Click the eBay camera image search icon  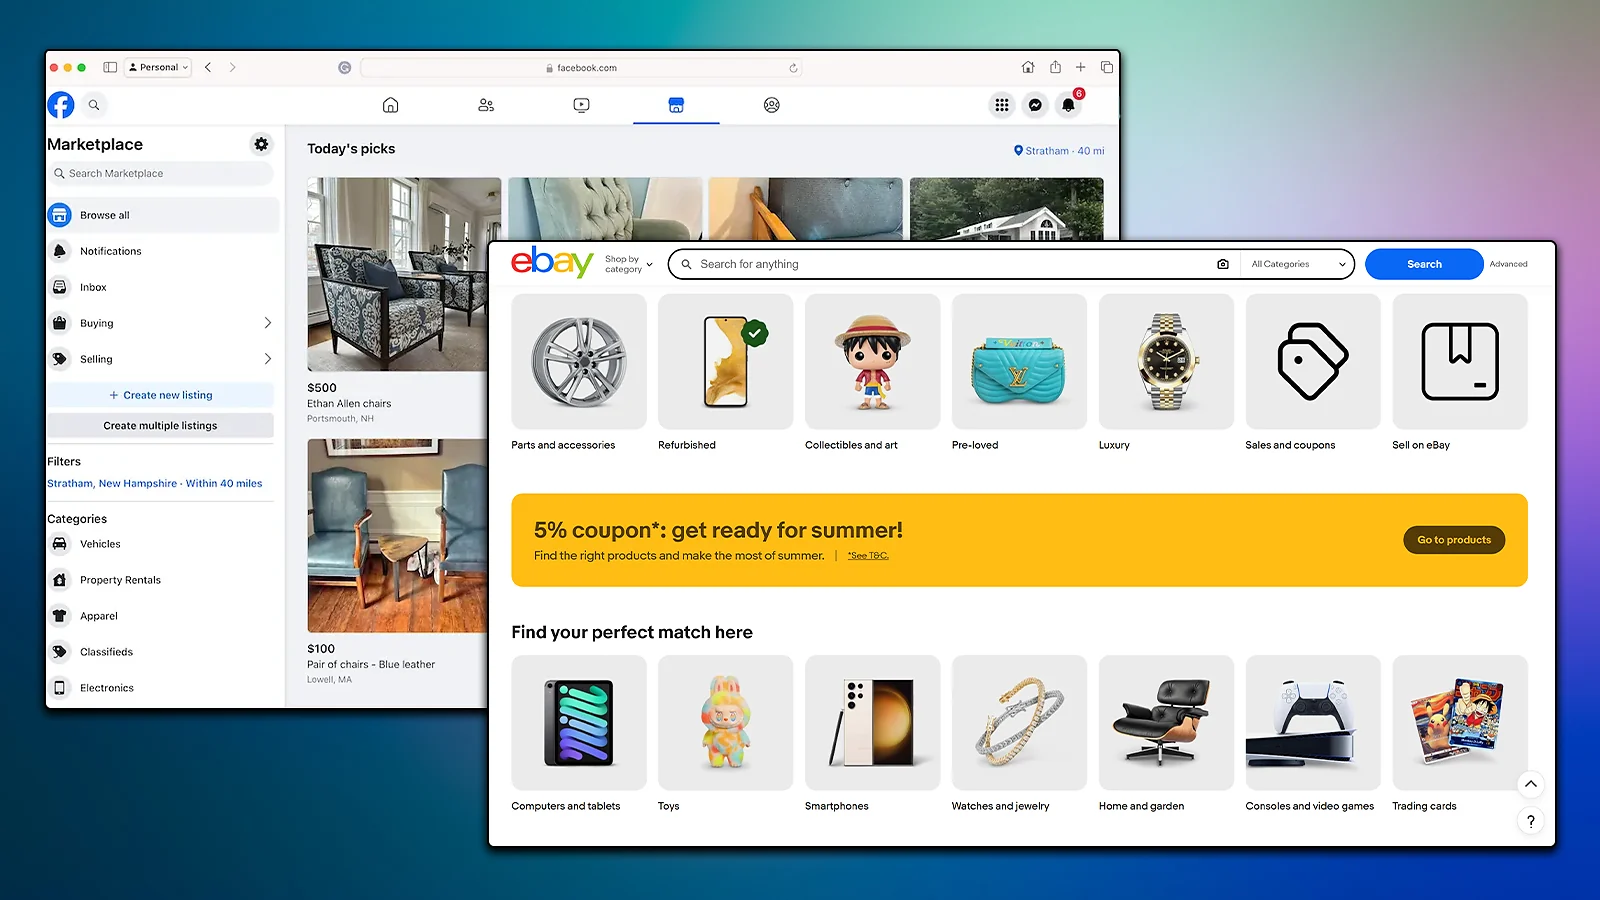(1222, 264)
